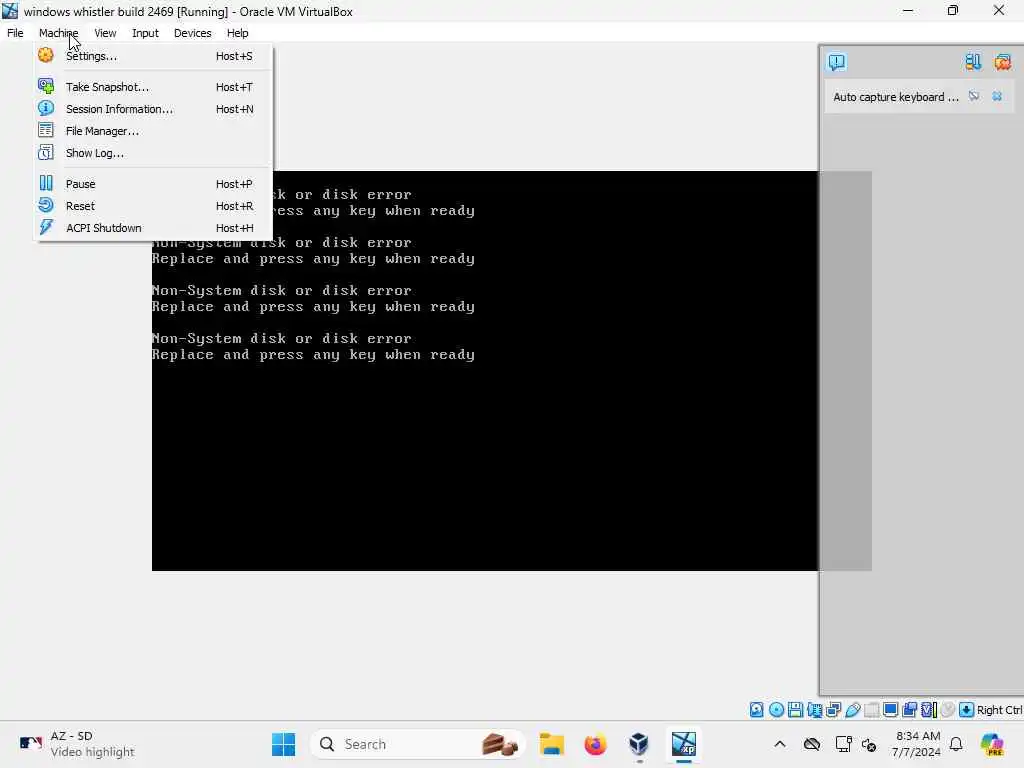The height and width of the screenshot is (768, 1024).
Task: Click the keyboard capture arrow indicator
Action: pos(967,710)
